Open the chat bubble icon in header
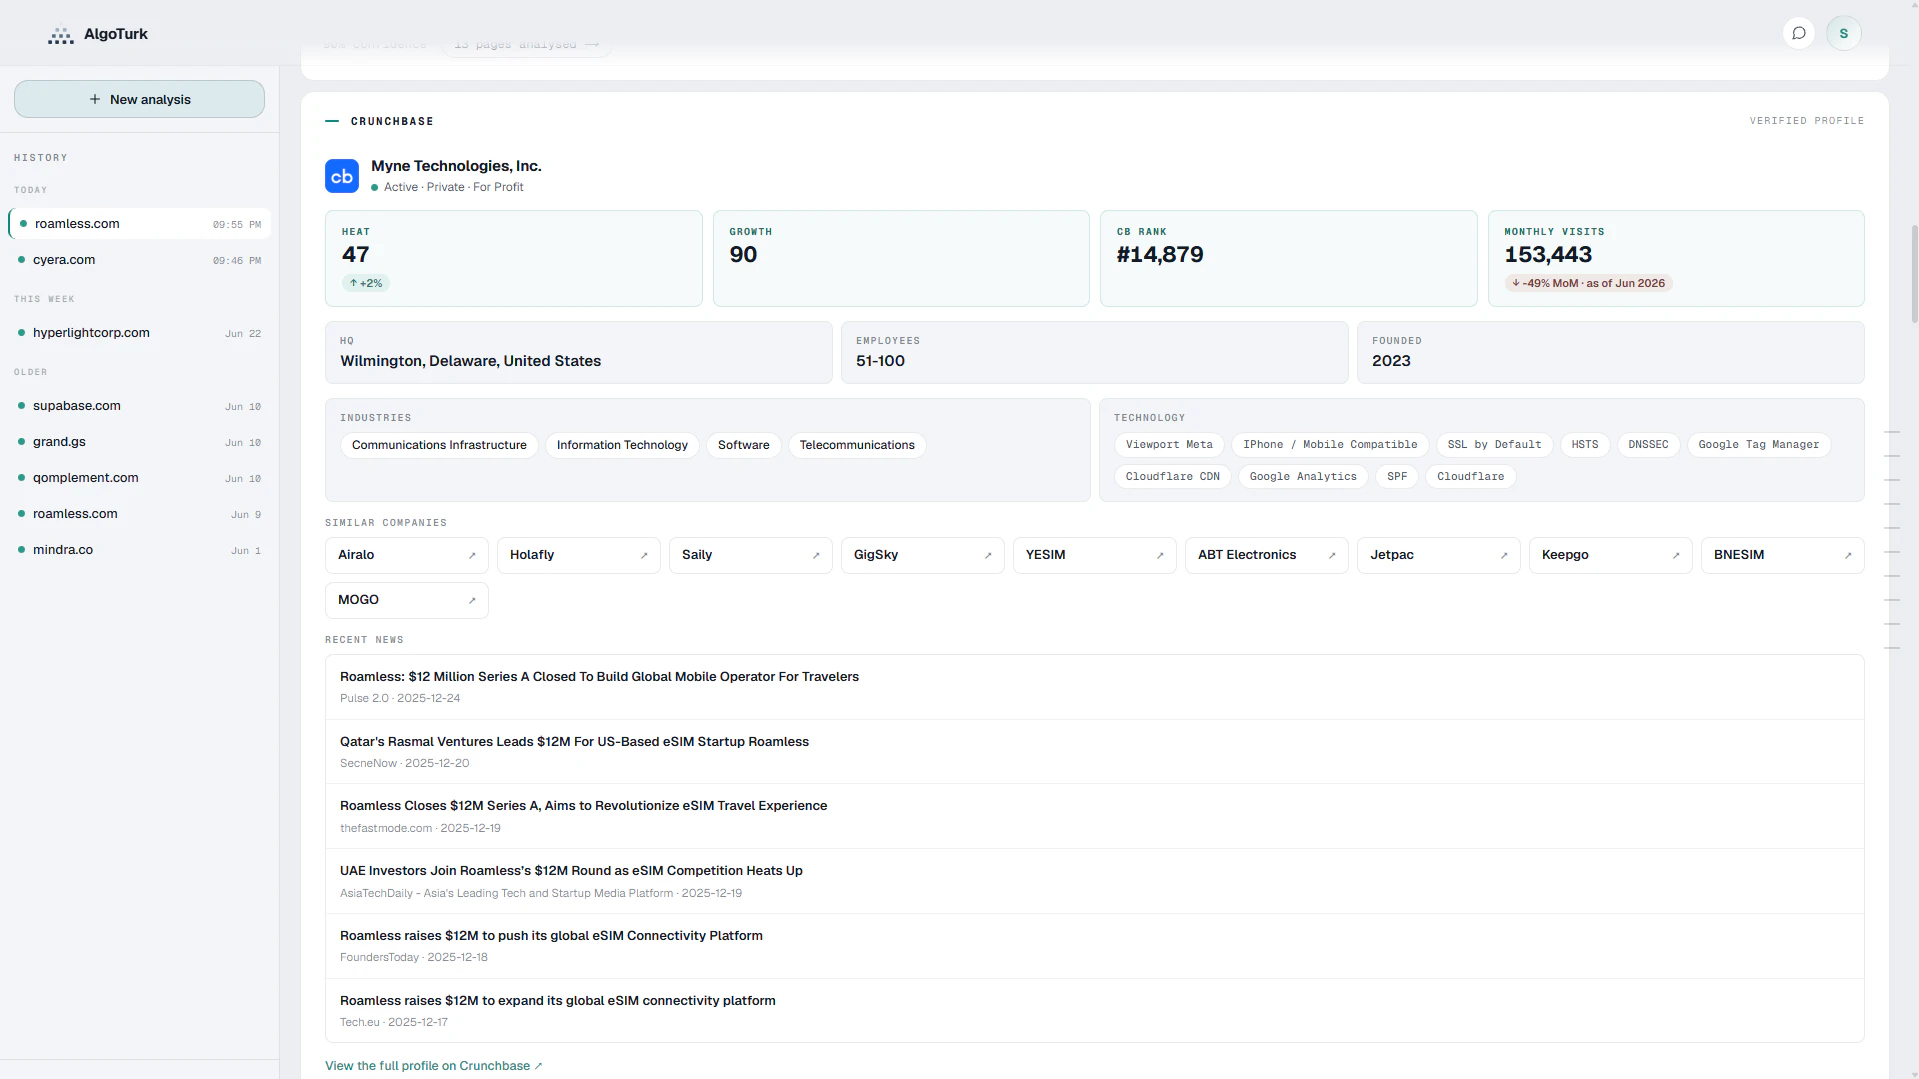The height and width of the screenshot is (1079, 1919). click(x=1799, y=33)
